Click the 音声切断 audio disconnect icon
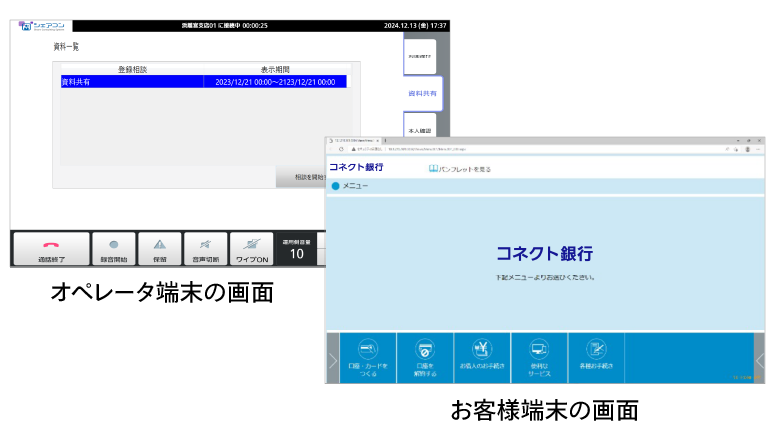This screenshot has width=776, height=440. coord(205,245)
